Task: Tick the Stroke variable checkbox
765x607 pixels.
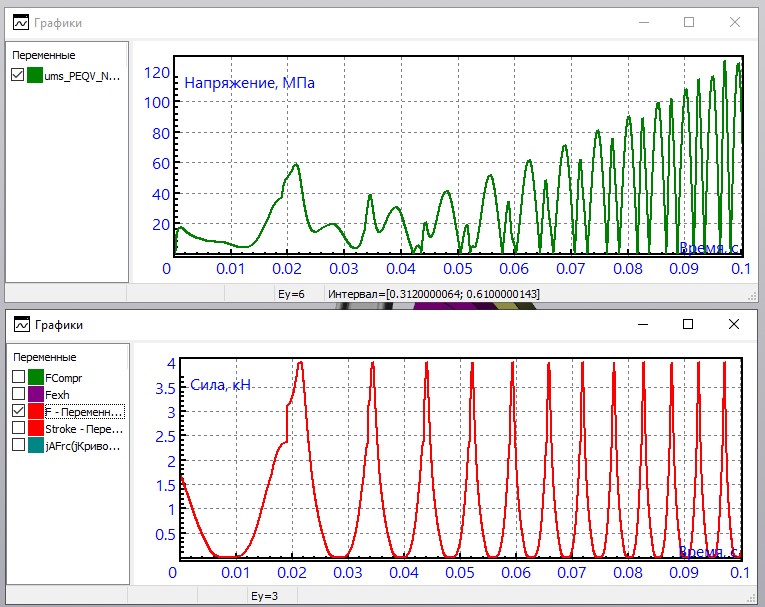Action: click(17, 428)
